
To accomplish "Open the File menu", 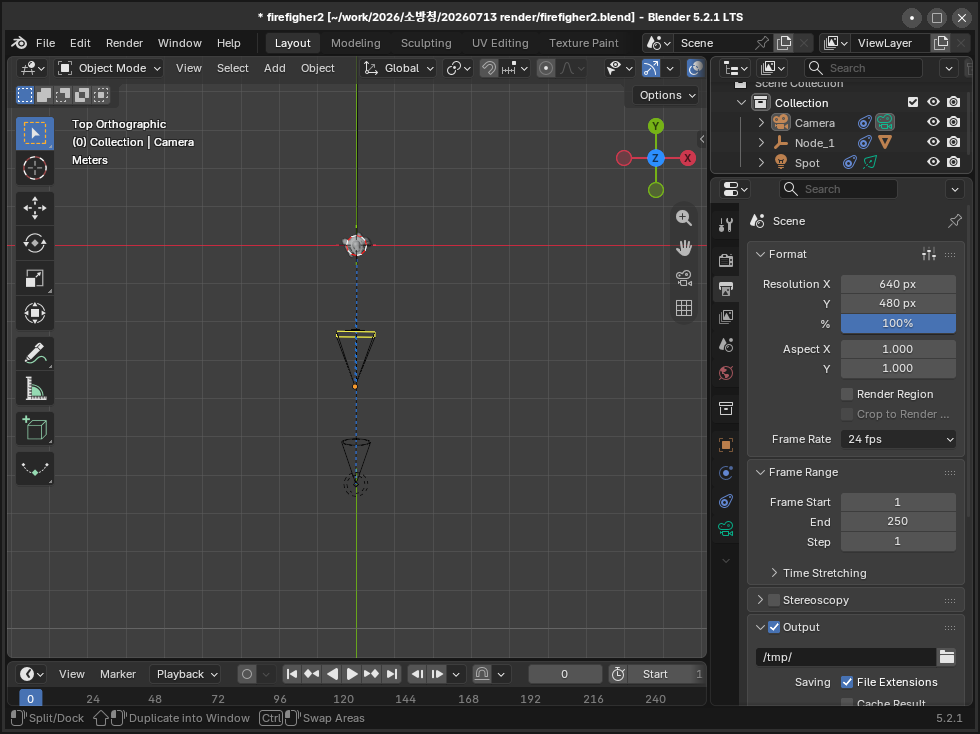I will (x=45, y=43).
